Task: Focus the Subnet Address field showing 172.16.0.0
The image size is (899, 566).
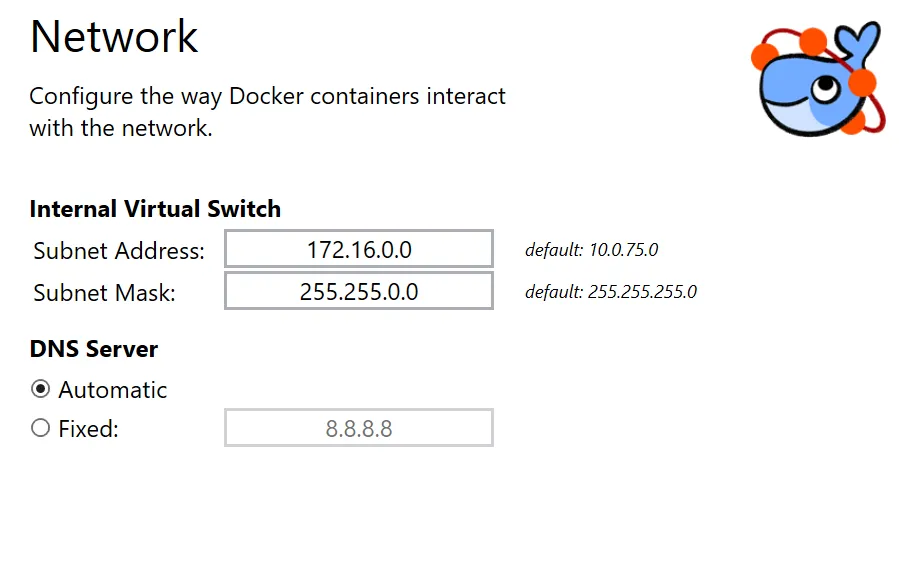Action: [359, 249]
